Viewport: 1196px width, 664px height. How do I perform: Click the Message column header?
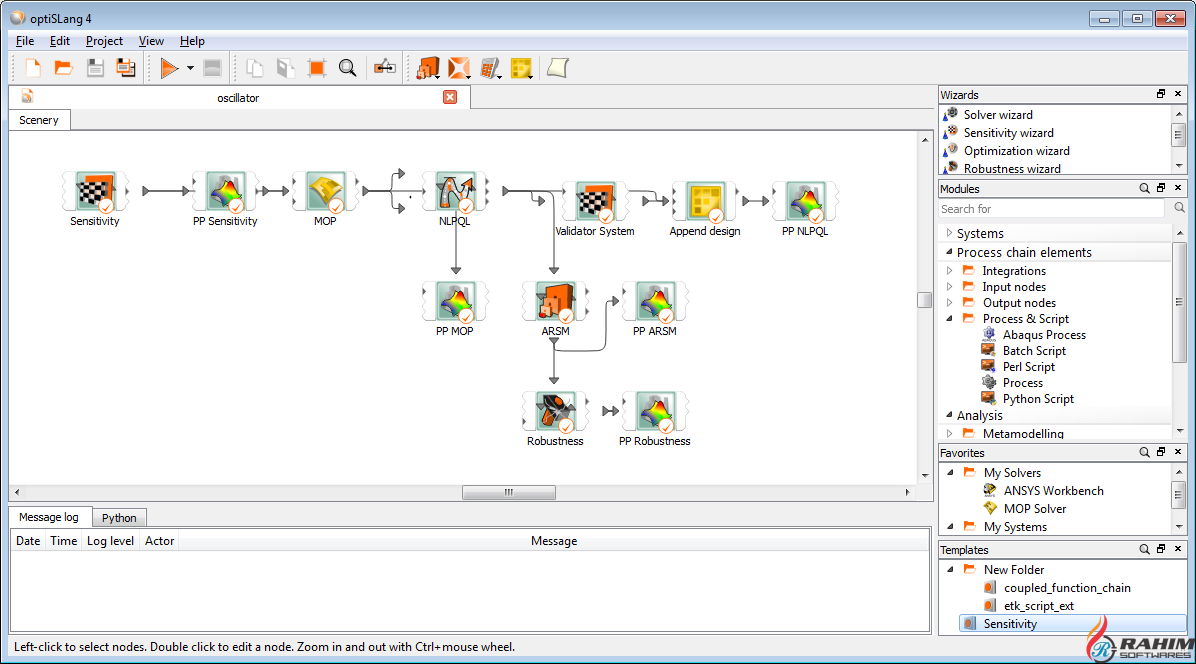click(554, 541)
